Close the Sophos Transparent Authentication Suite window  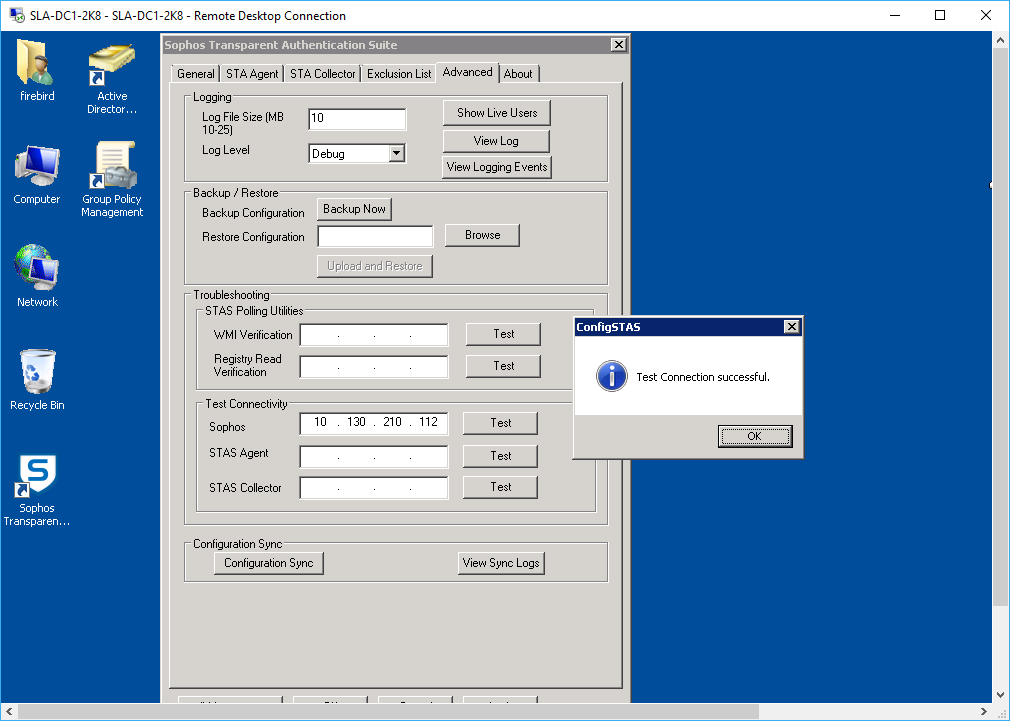pos(618,44)
